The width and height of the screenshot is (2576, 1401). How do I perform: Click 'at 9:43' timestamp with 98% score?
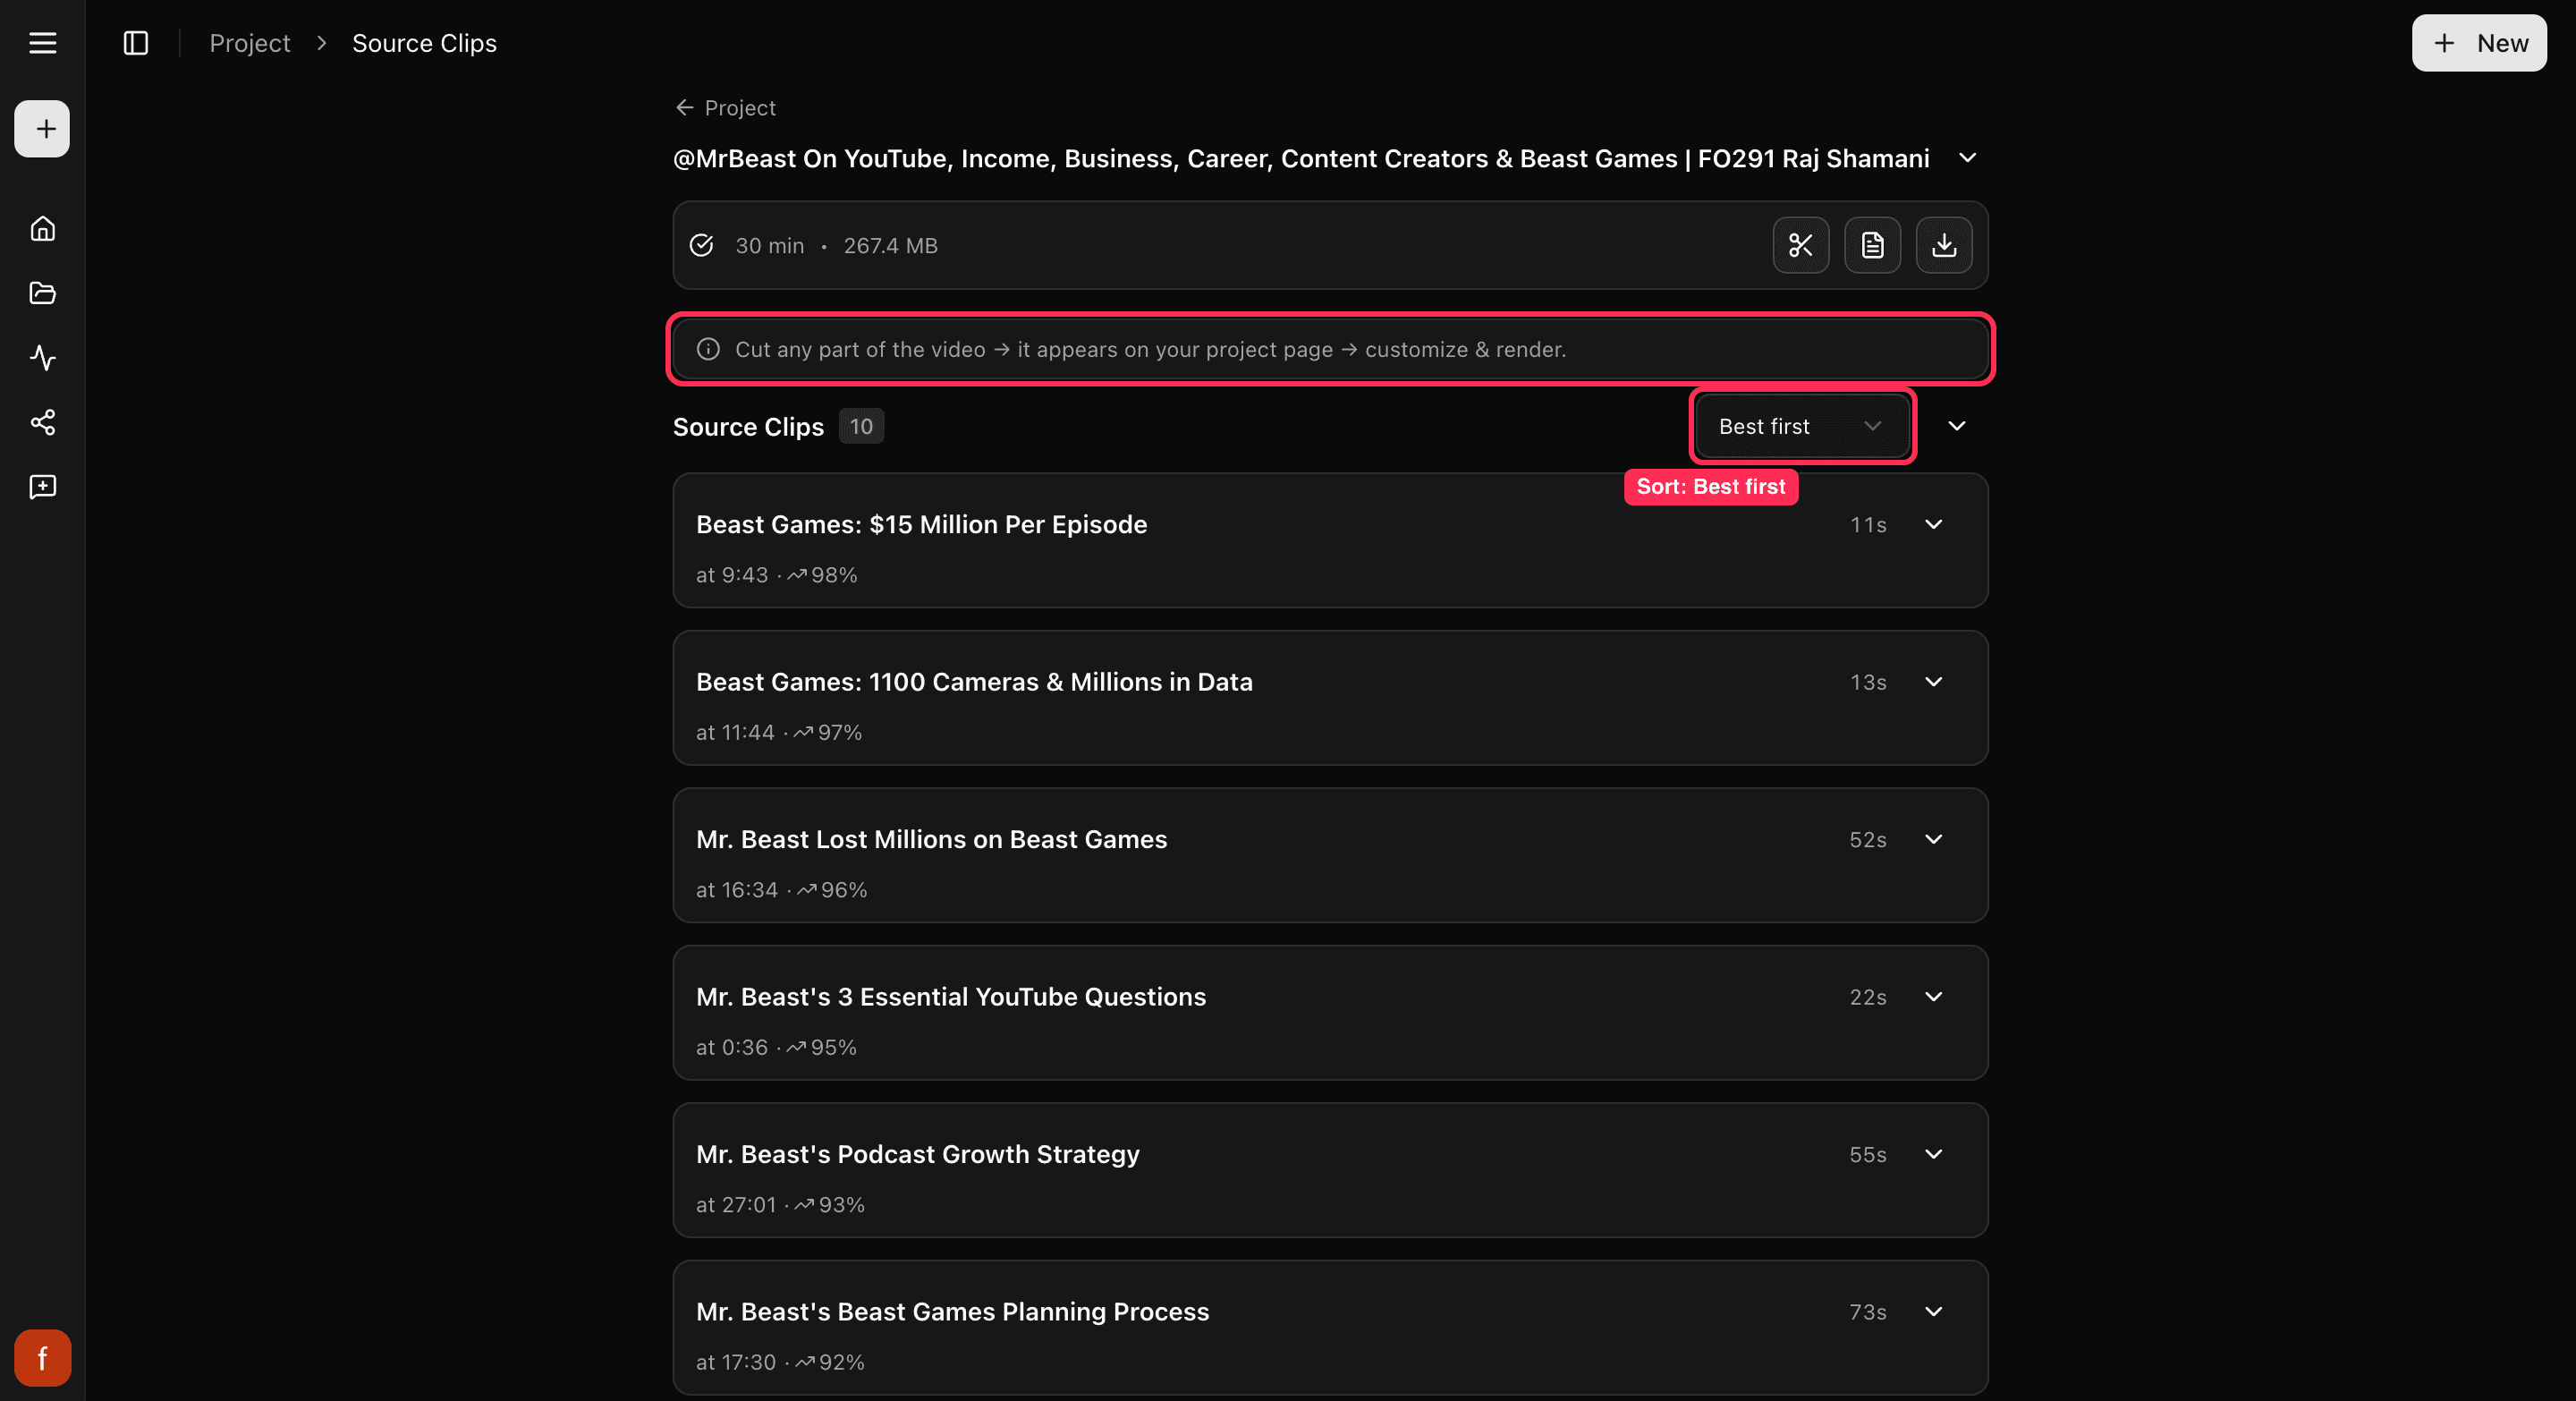pyautogui.click(x=776, y=575)
